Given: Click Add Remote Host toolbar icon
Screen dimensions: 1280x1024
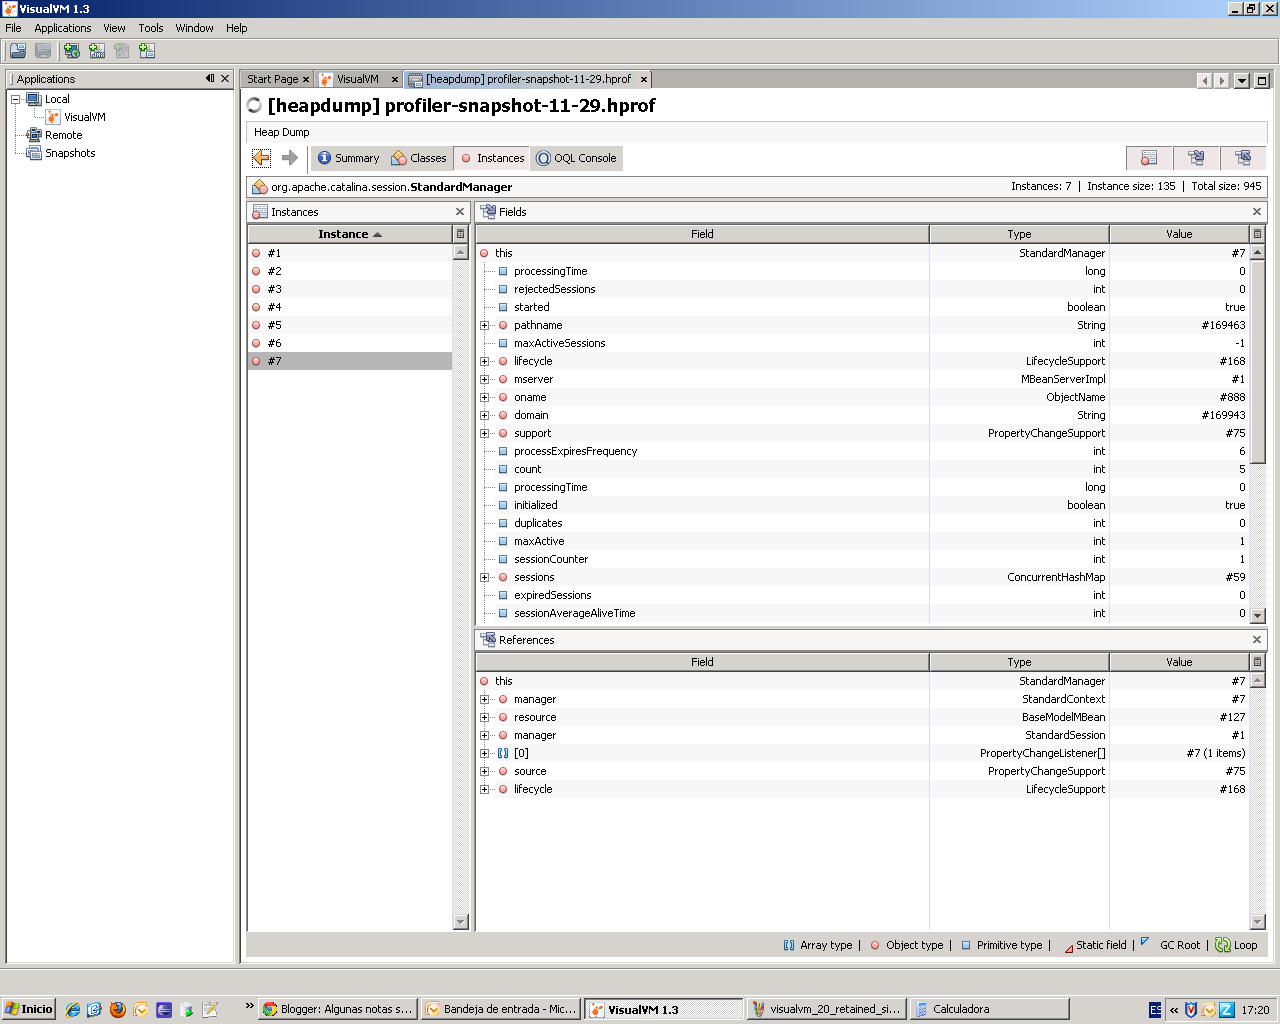Looking at the screenshot, I should 72,51.
